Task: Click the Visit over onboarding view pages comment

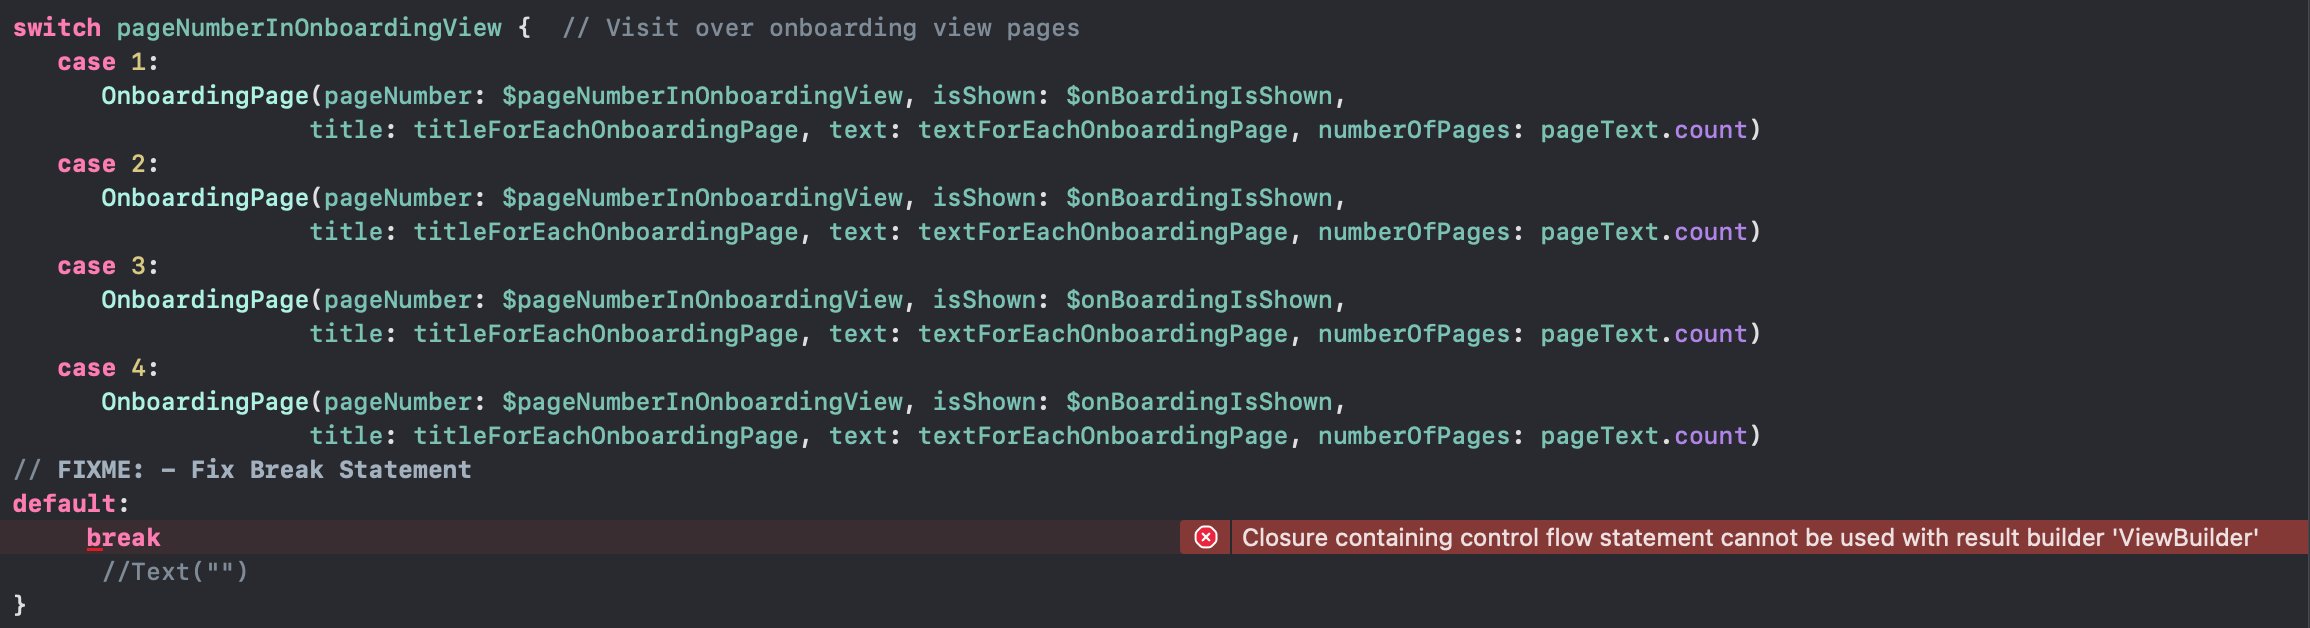Action: click(x=821, y=28)
